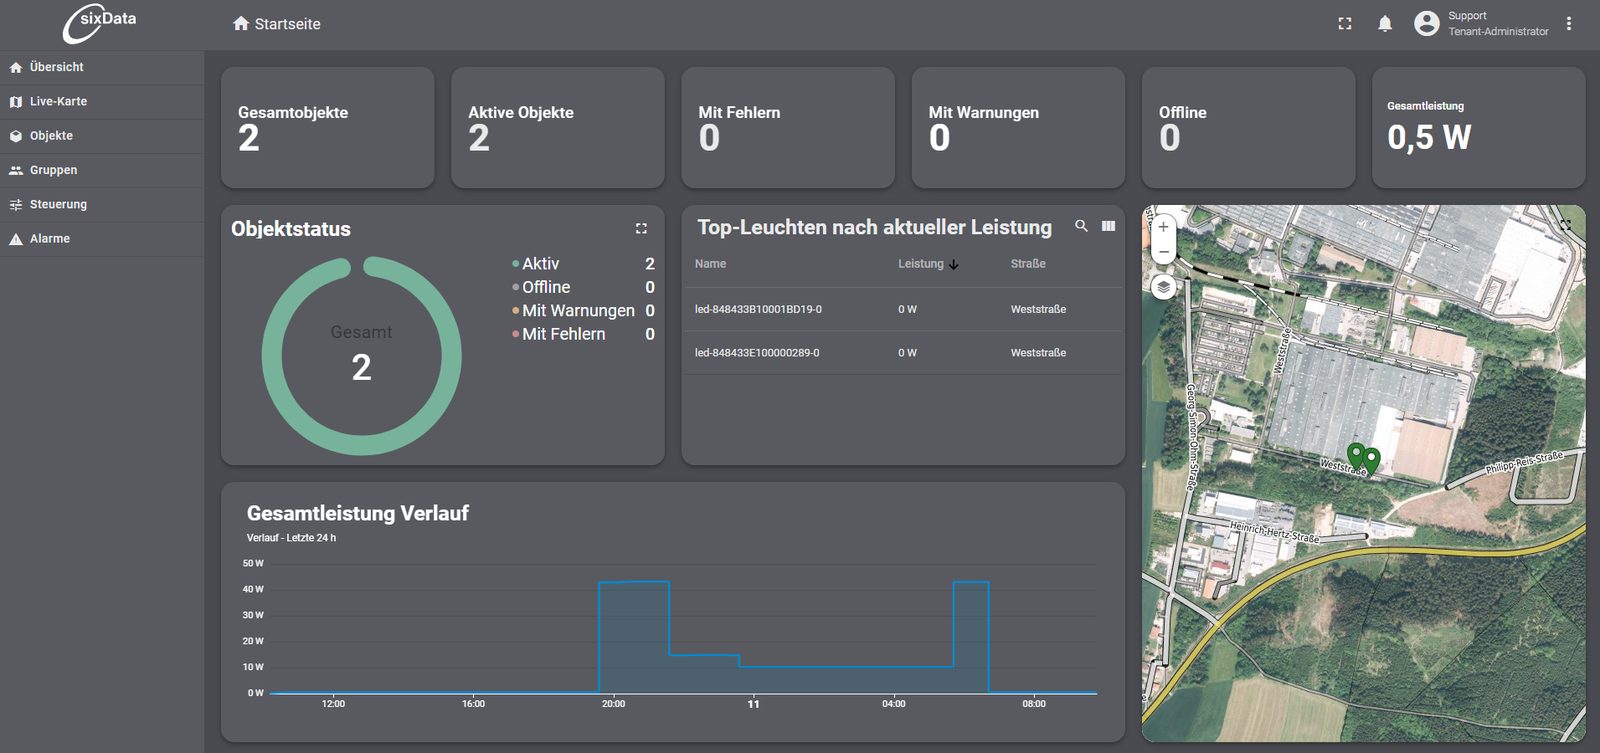Toggle Offline legend entry
The width and height of the screenshot is (1600, 753).
point(584,287)
